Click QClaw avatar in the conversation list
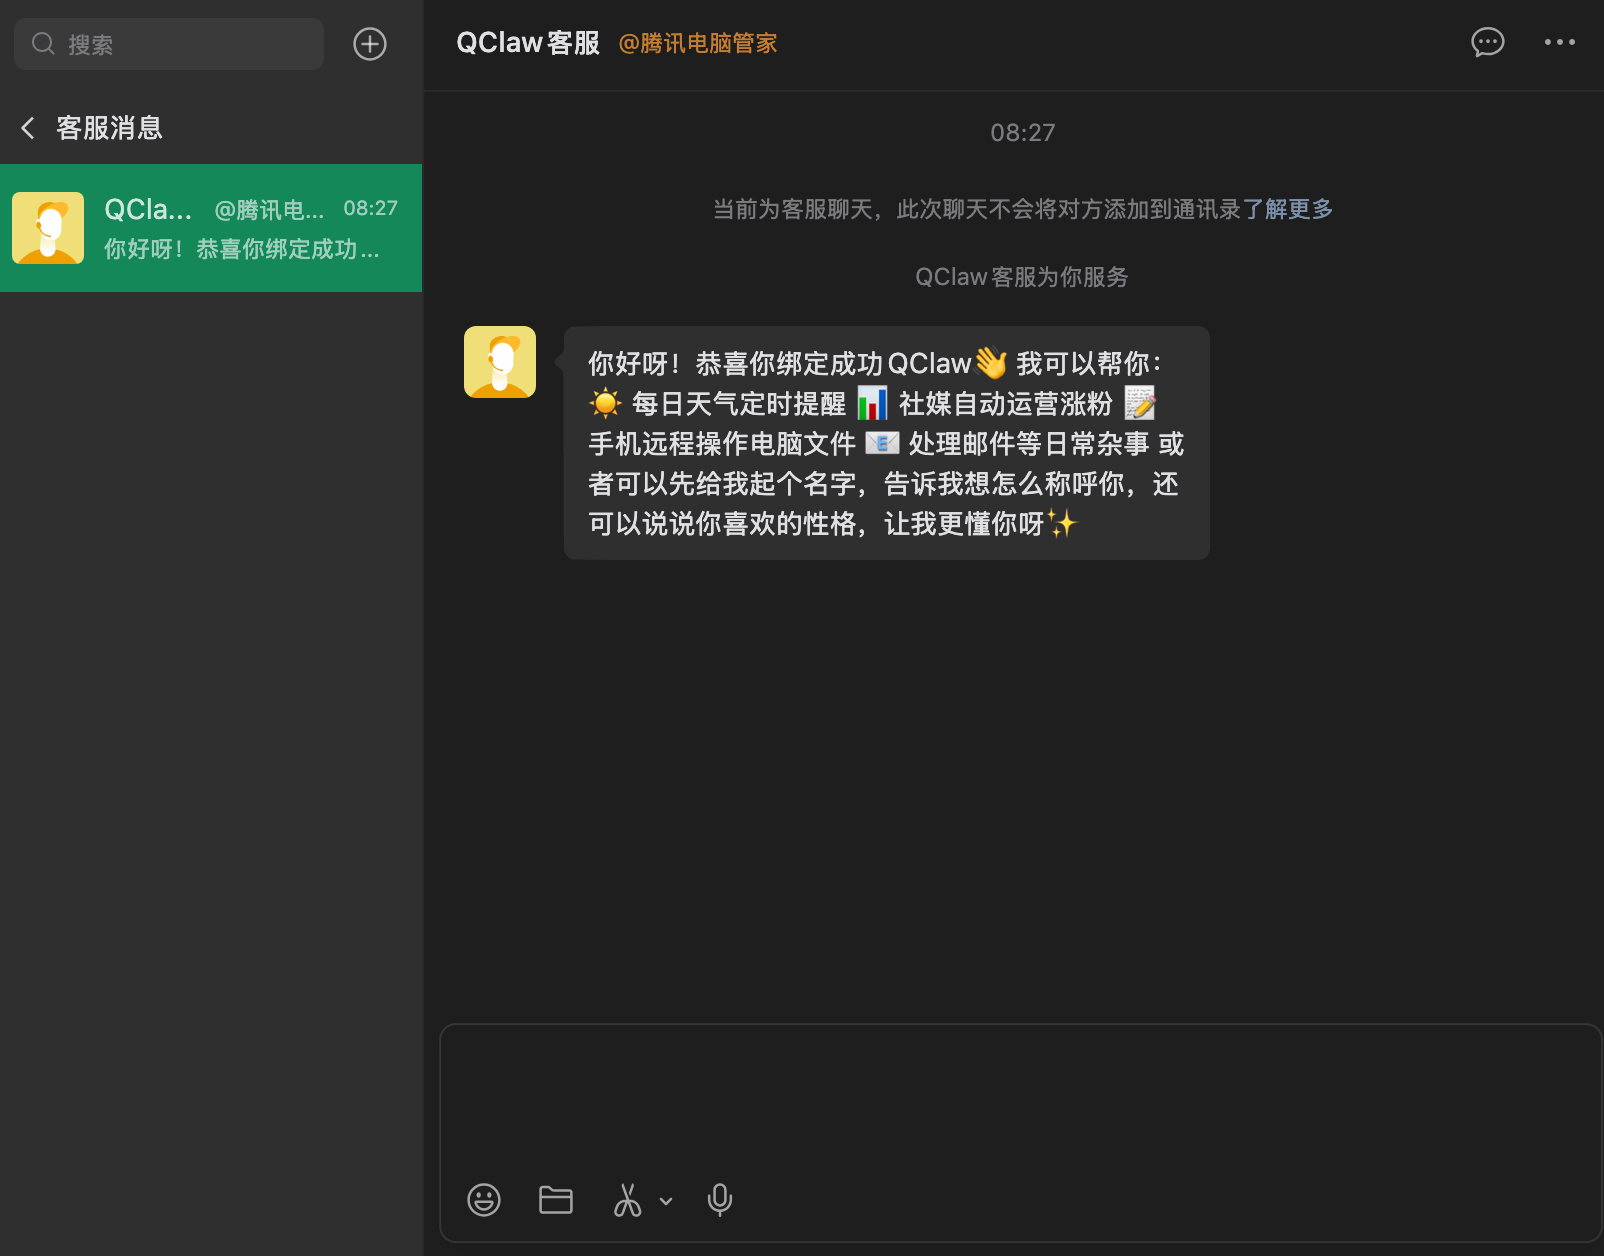The height and width of the screenshot is (1256, 1604). tap(48, 228)
